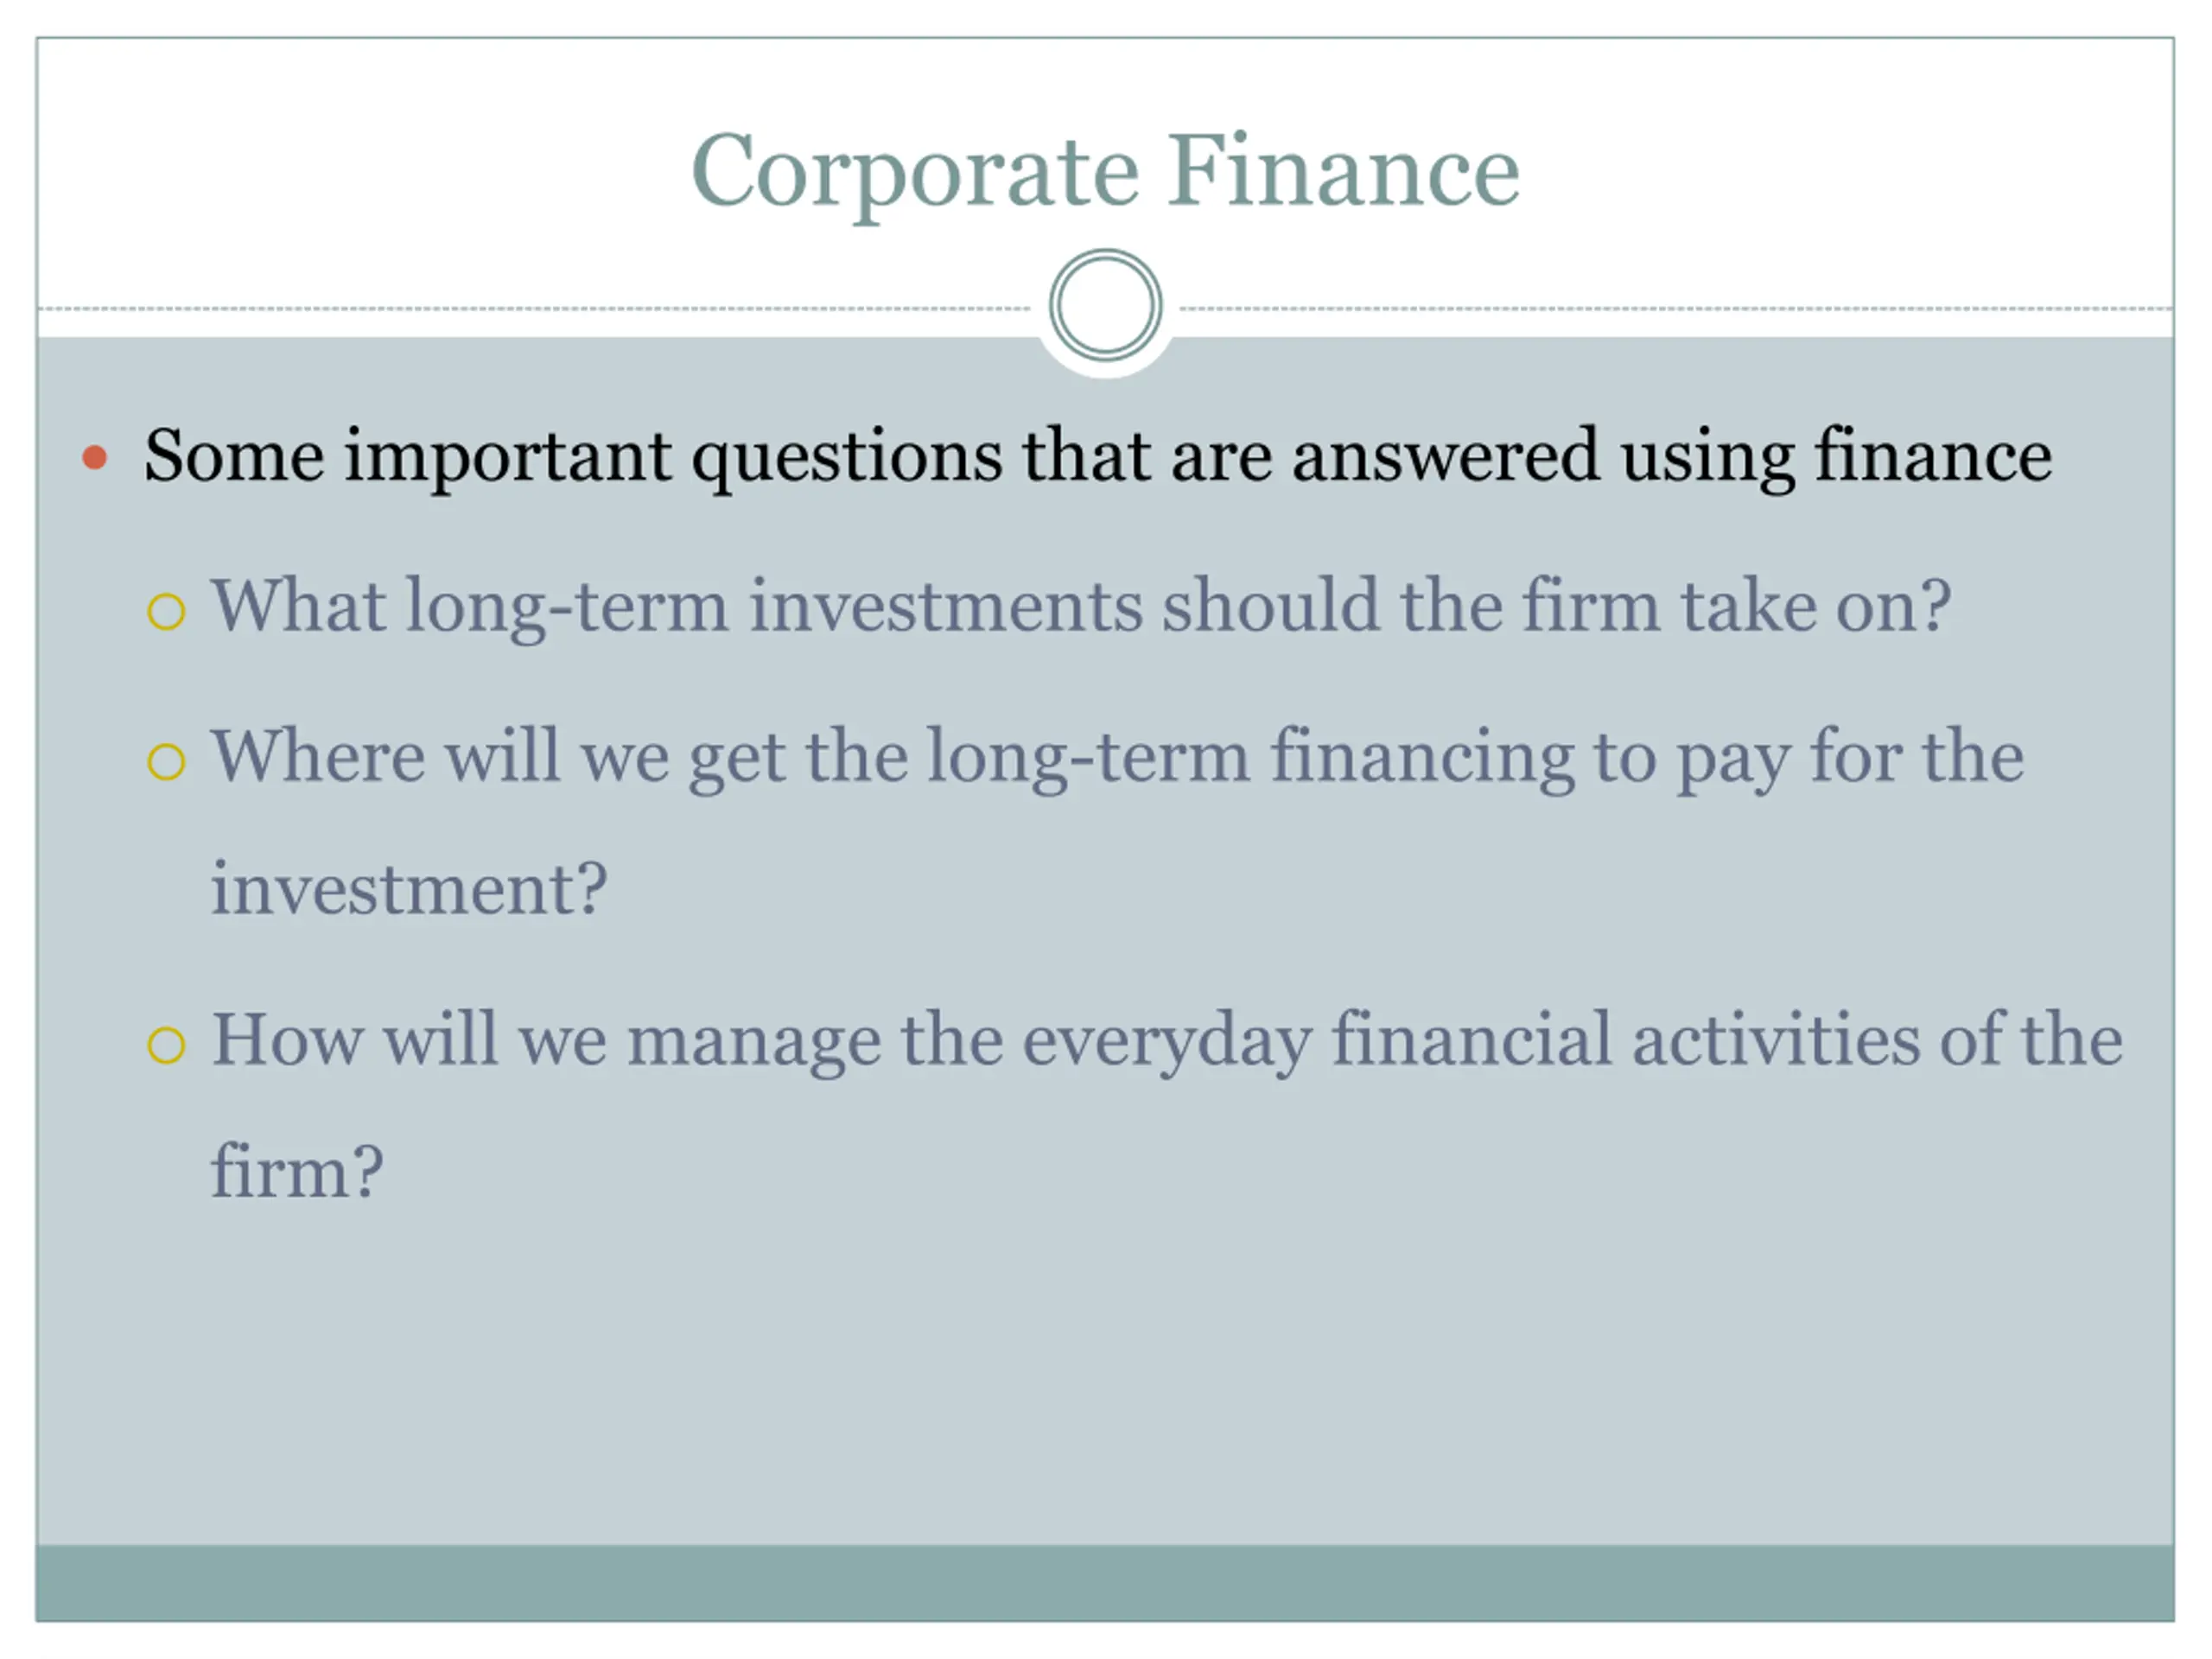Viewport: 2212px width, 1659px height.
Task: Click the yellow bullet beside "How will we manage"
Action: tap(166, 1045)
